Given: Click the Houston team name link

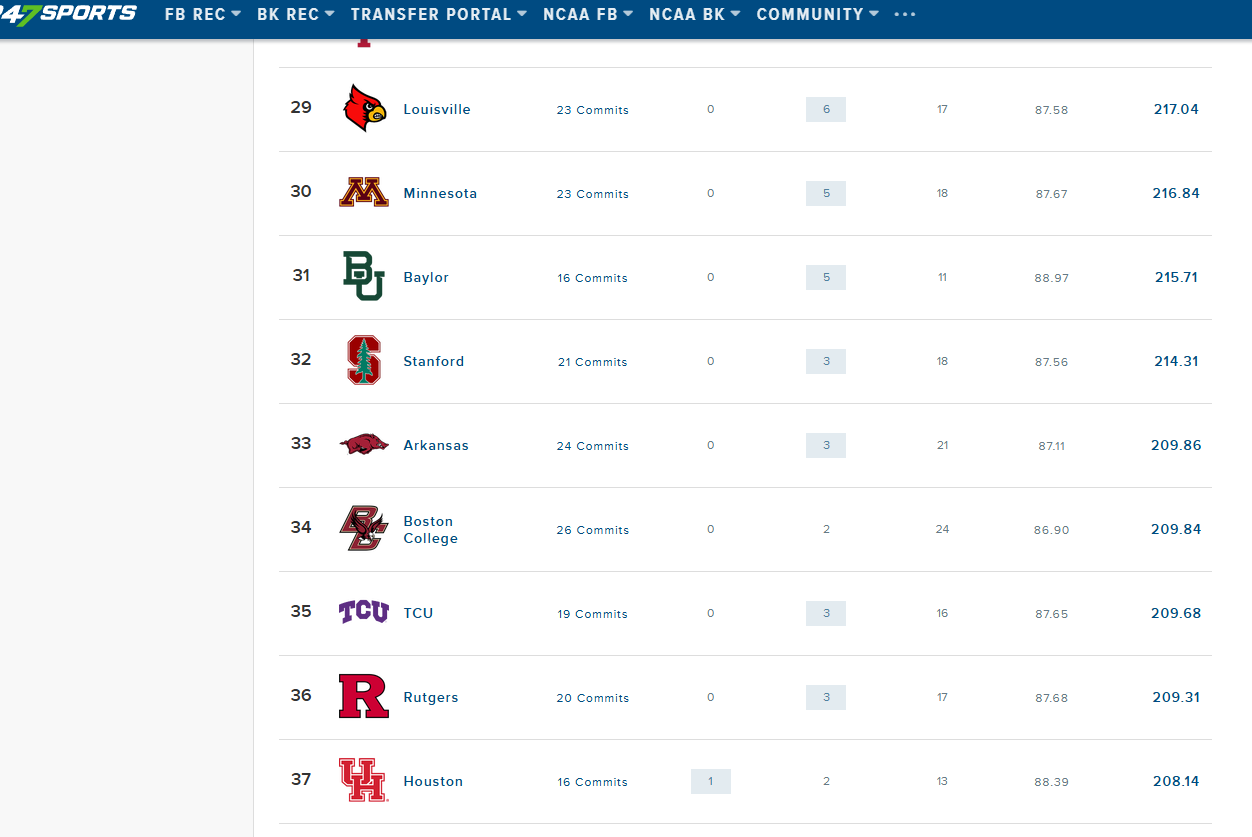Looking at the screenshot, I should click(x=433, y=781).
